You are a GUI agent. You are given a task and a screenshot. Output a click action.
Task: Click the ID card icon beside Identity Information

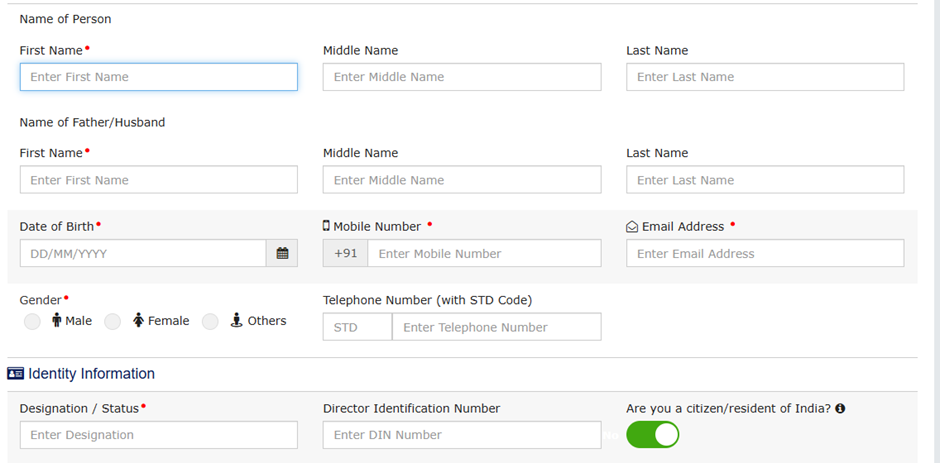tap(15, 374)
